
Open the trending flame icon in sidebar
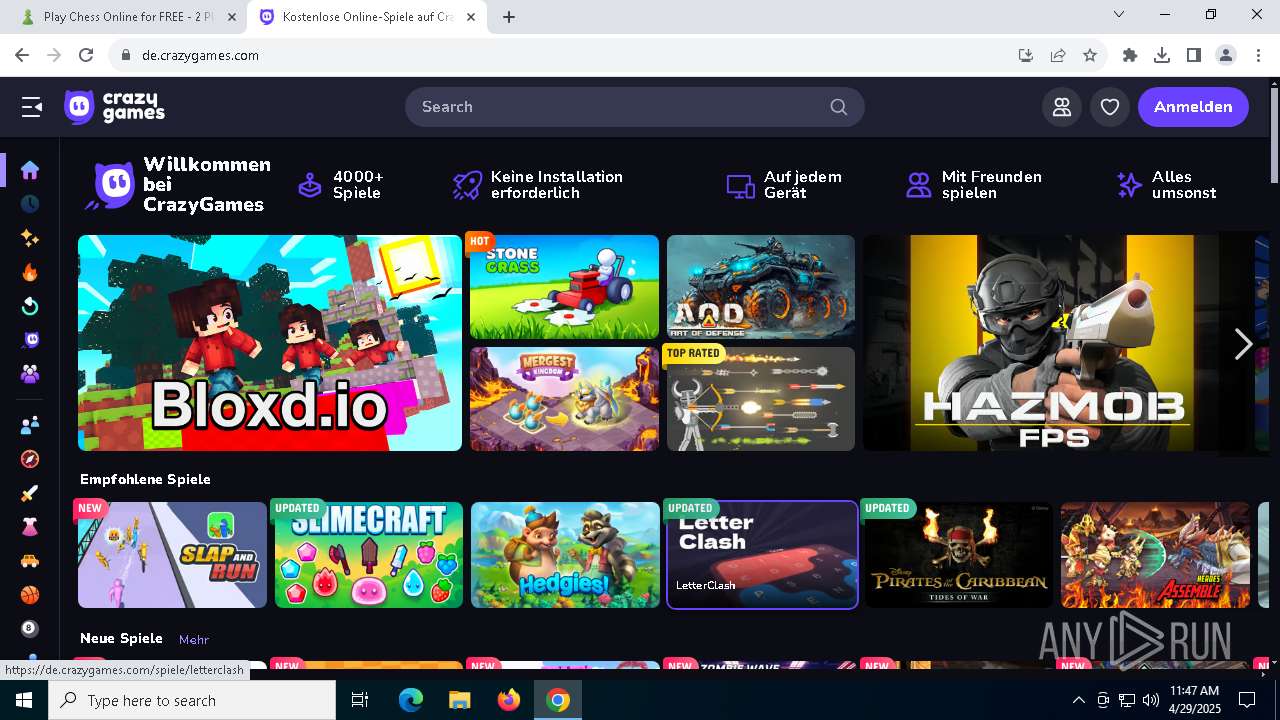[x=30, y=273]
